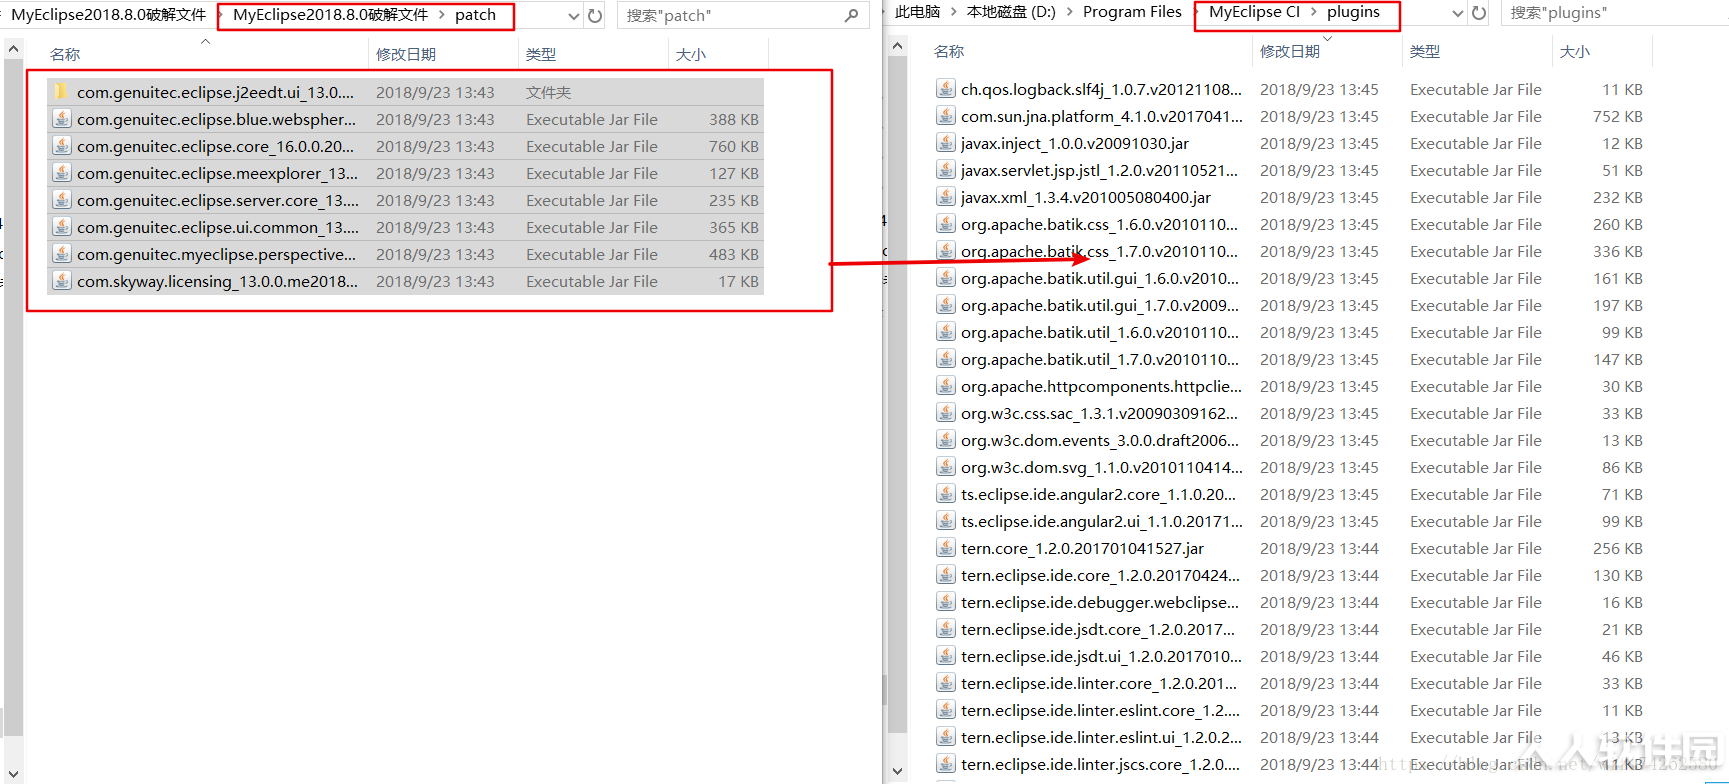Click jar icon of javax.xml_1.3.4 file
This screenshot has width=1729, height=784.
tap(945, 197)
